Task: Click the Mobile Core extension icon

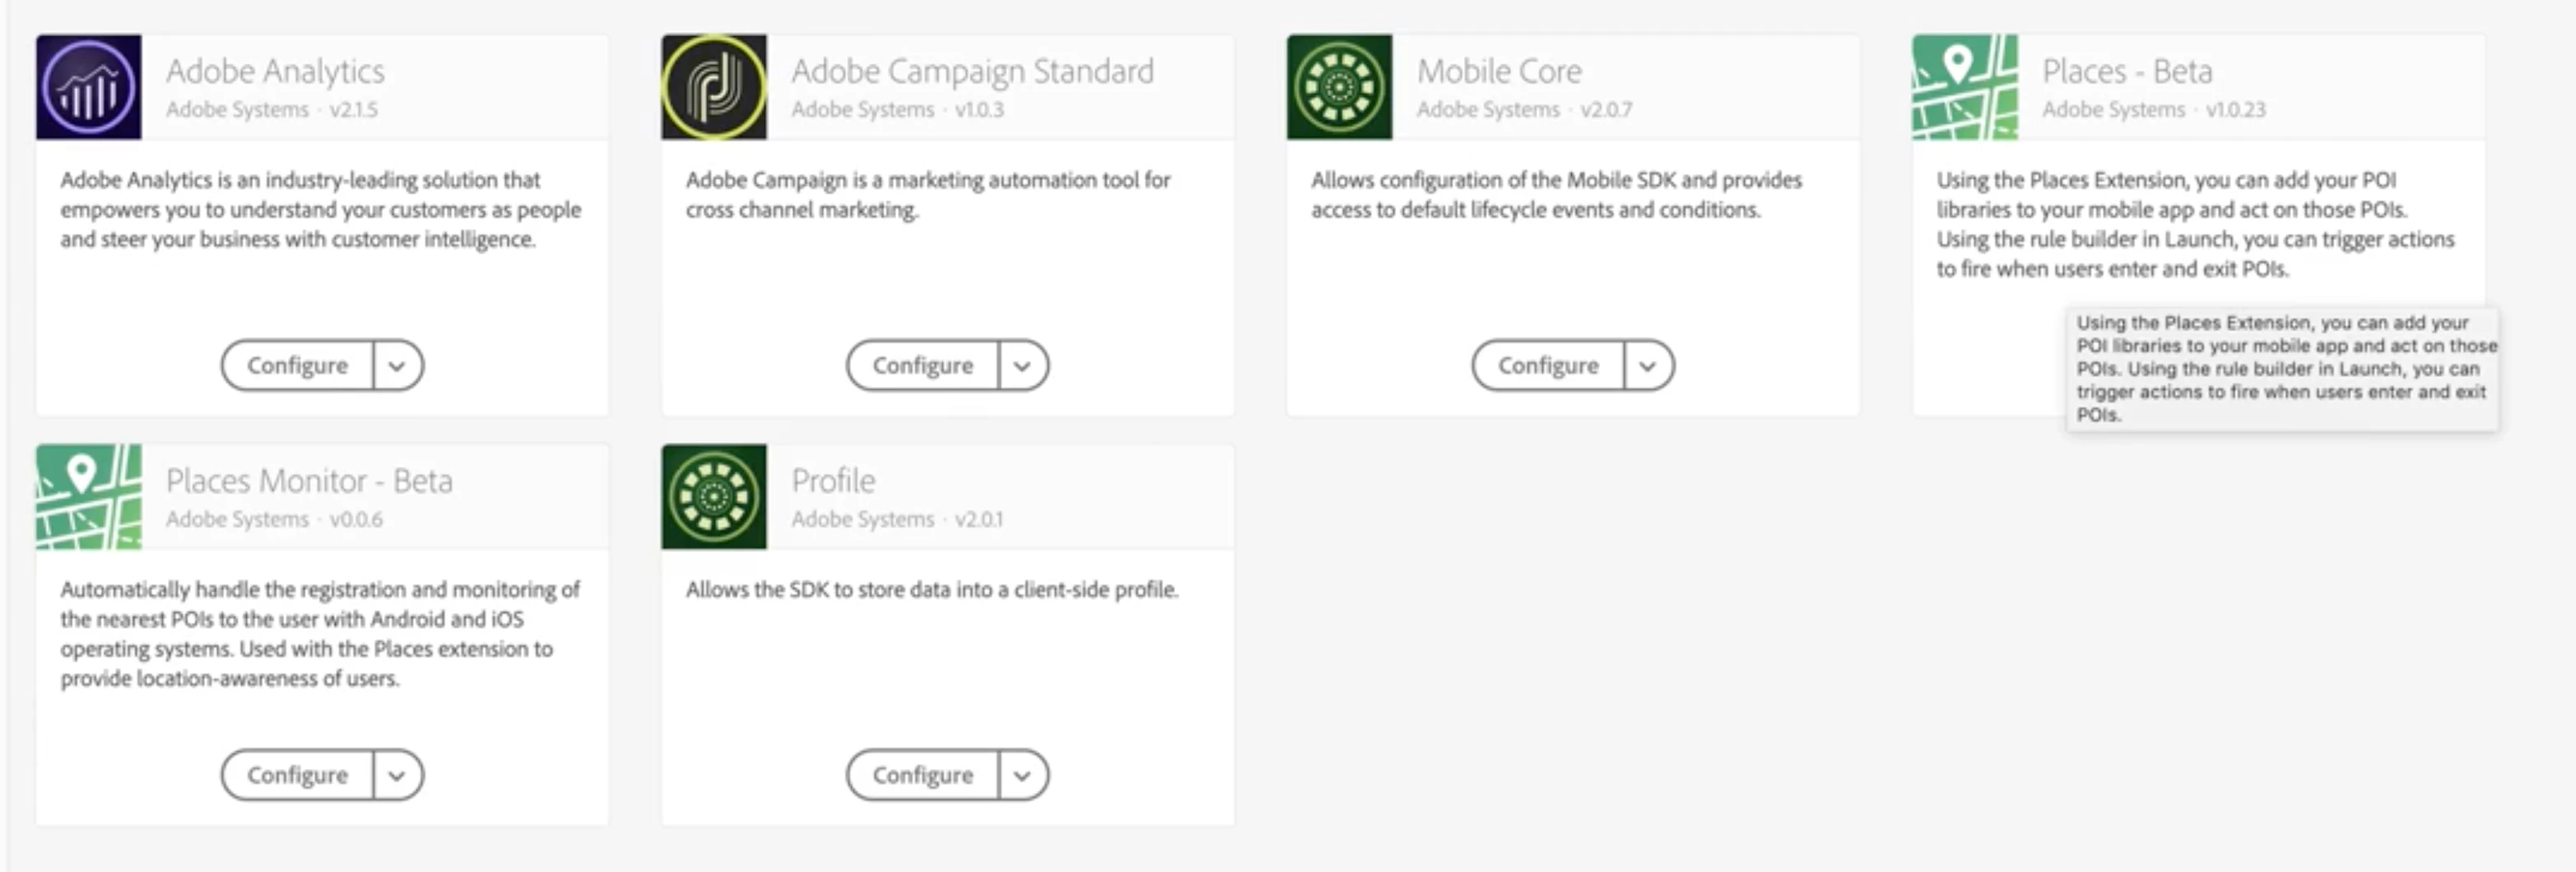Action: (1339, 87)
